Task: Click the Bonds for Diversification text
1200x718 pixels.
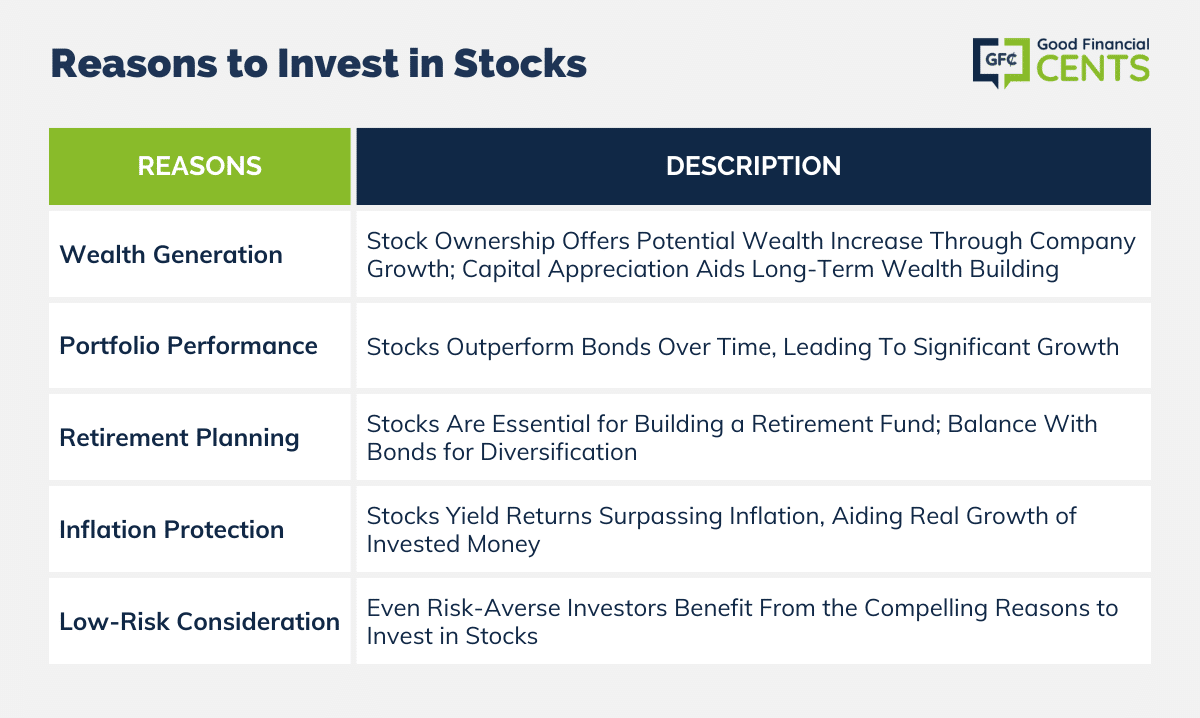Action: [x=502, y=452]
